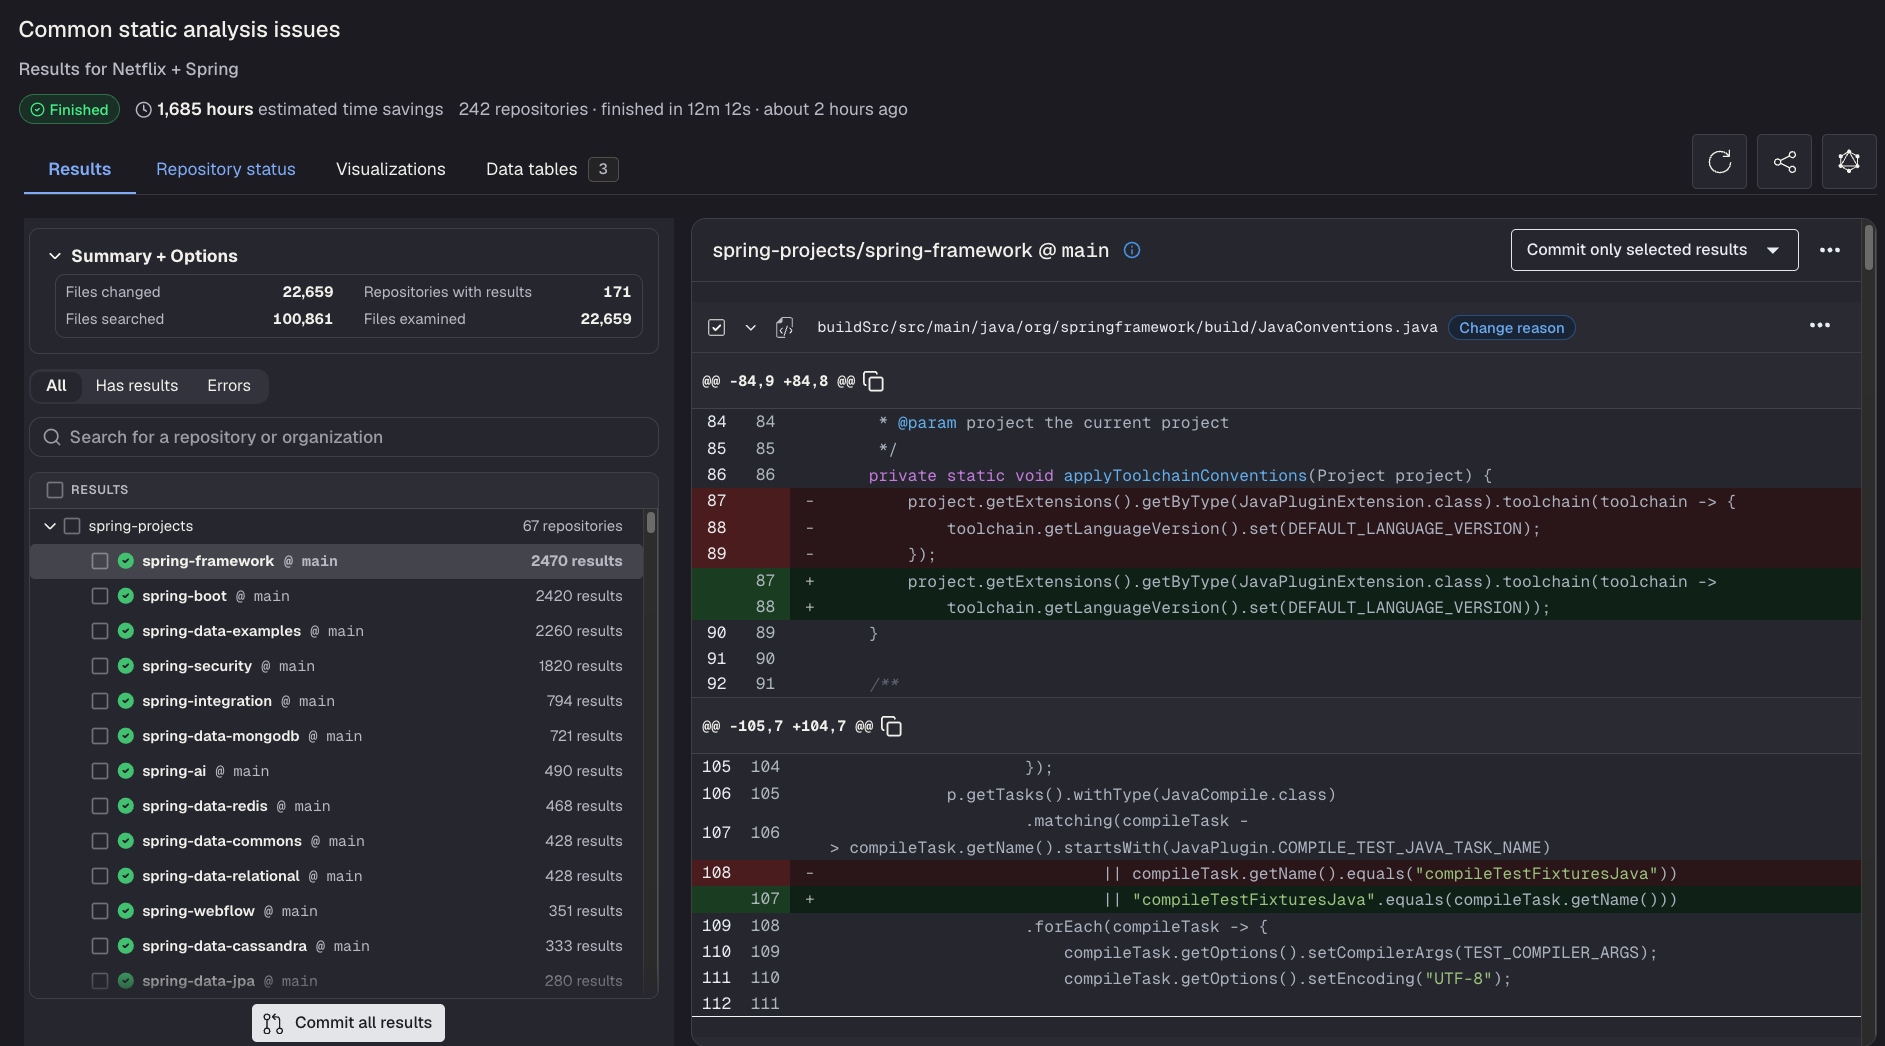Screen dimensions: 1885x1046
Task: Click the repository list scrollbar
Action: pos(651,522)
